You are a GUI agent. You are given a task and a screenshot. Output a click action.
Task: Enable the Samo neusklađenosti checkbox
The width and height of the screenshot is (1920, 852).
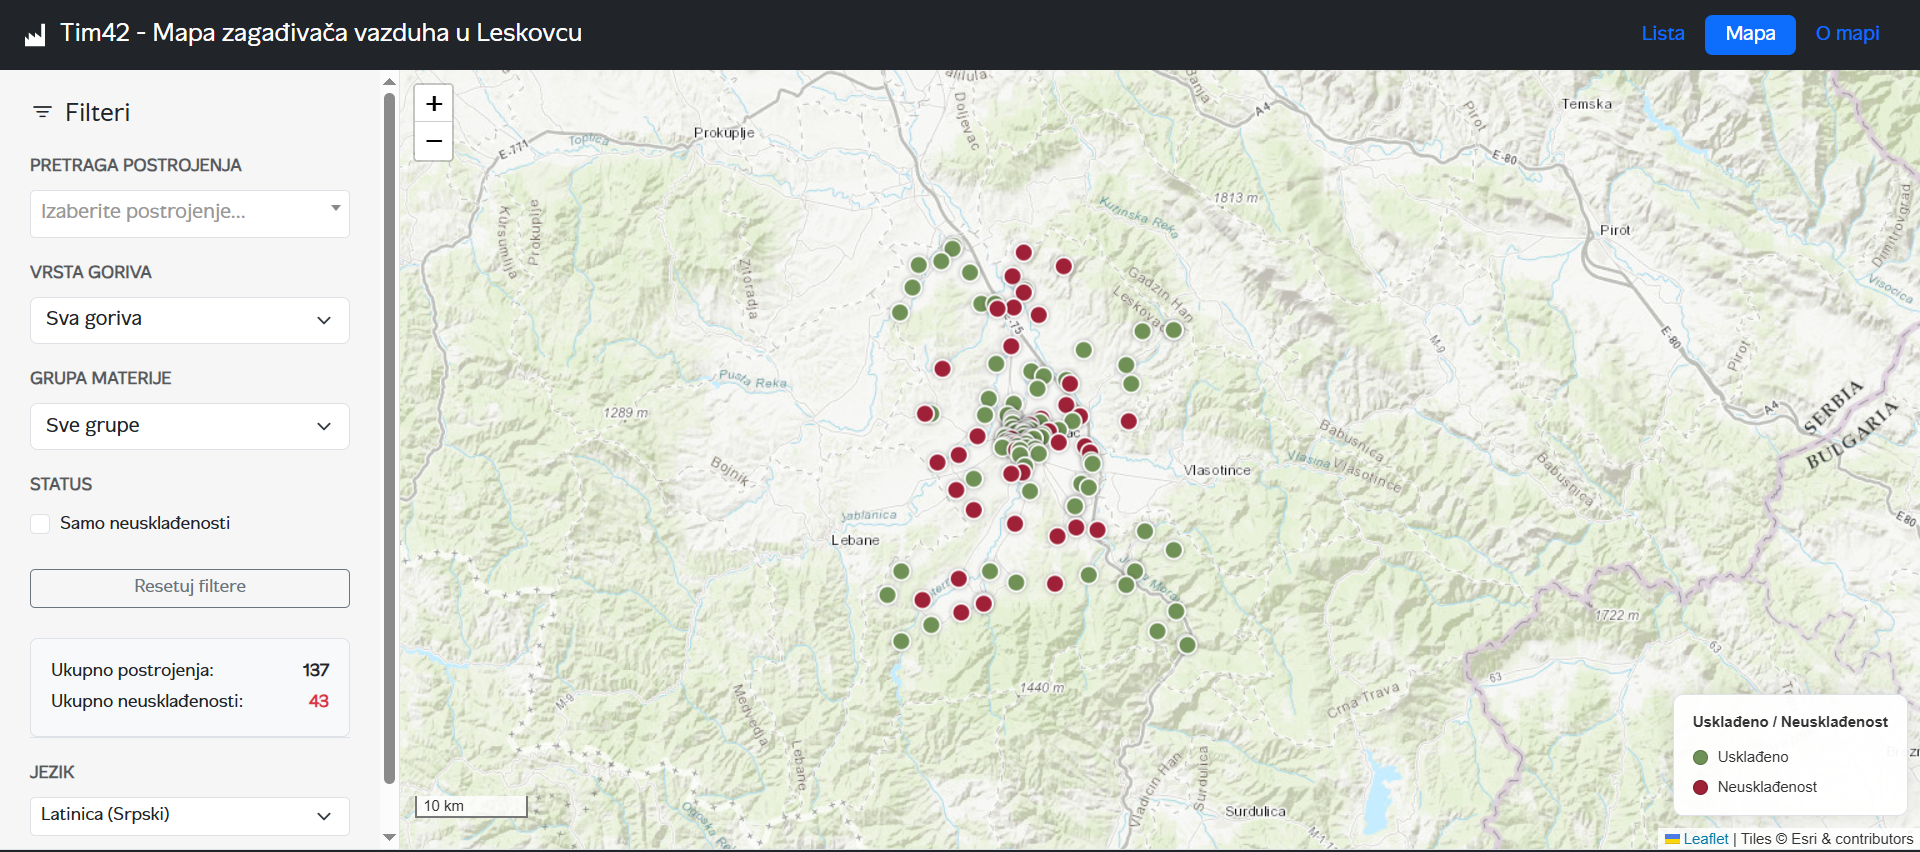(x=40, y=524)
